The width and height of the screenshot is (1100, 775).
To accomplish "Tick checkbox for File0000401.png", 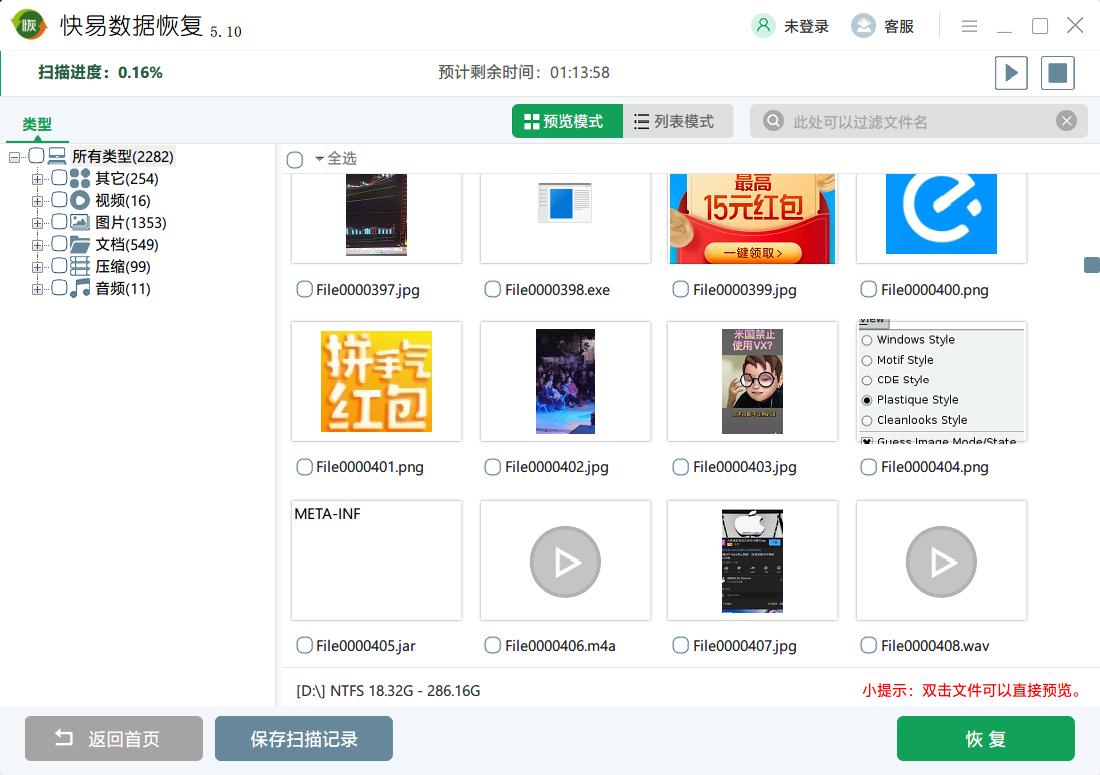I will click(x=304, y=466).
